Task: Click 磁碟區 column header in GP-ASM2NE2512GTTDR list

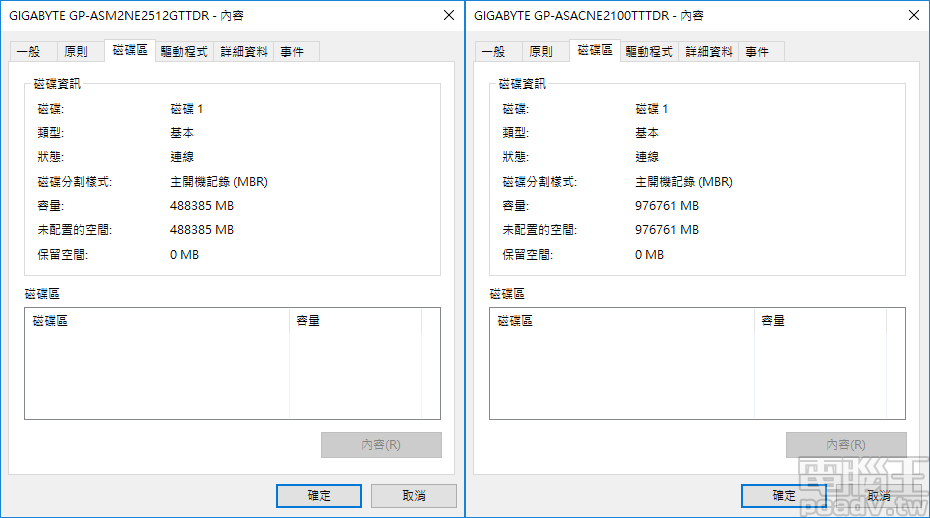Action: coord(157,320)
